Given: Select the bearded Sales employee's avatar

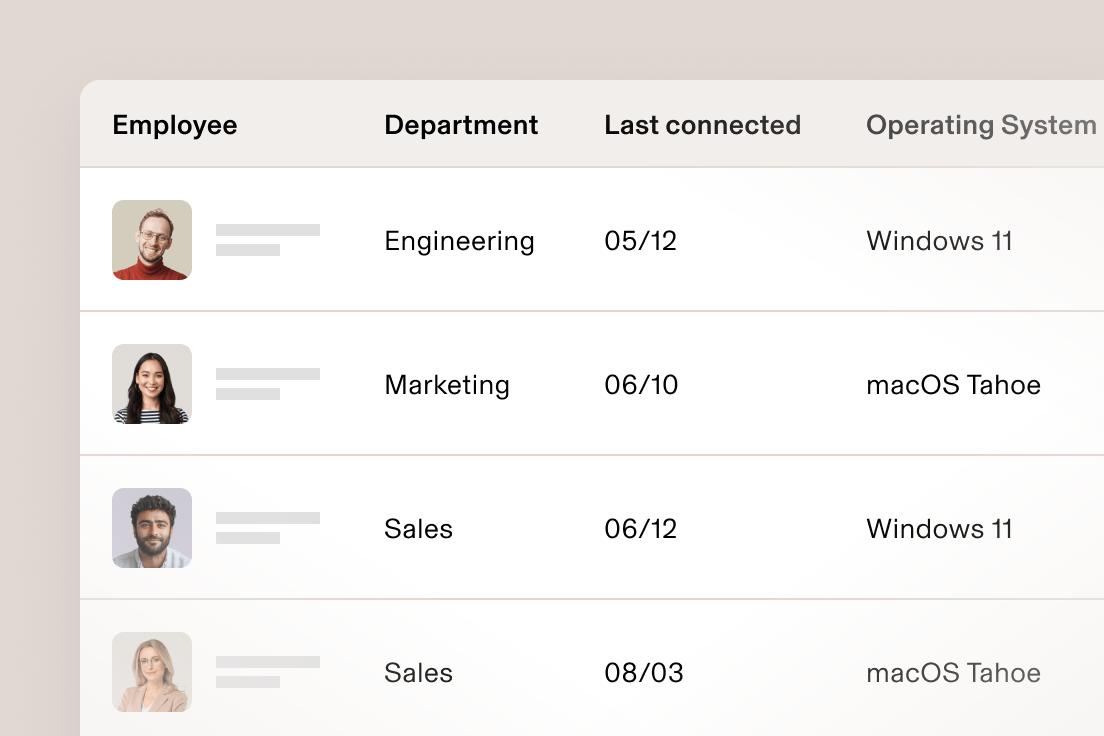Looking at the screenshot, I should [151, 528].
